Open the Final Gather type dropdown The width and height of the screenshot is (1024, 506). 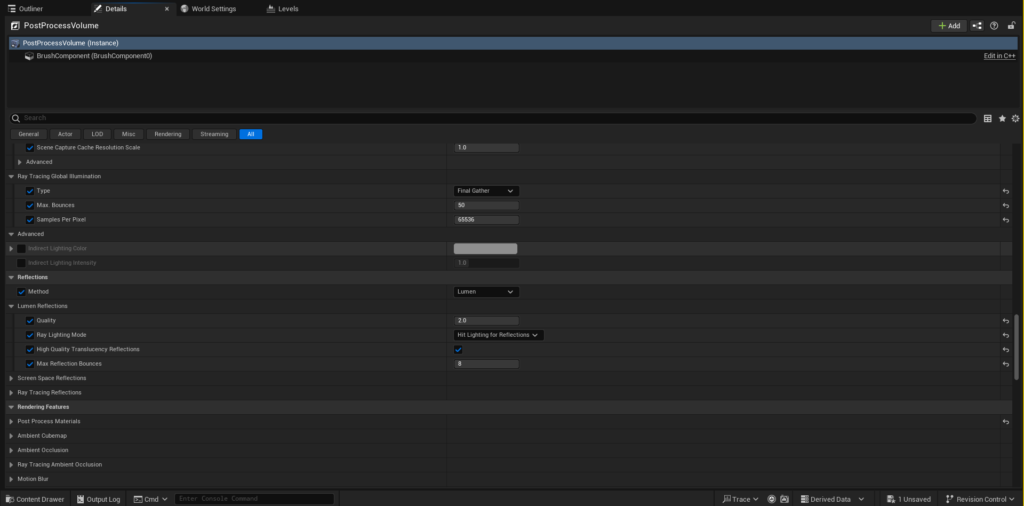(x=487, y=191)
